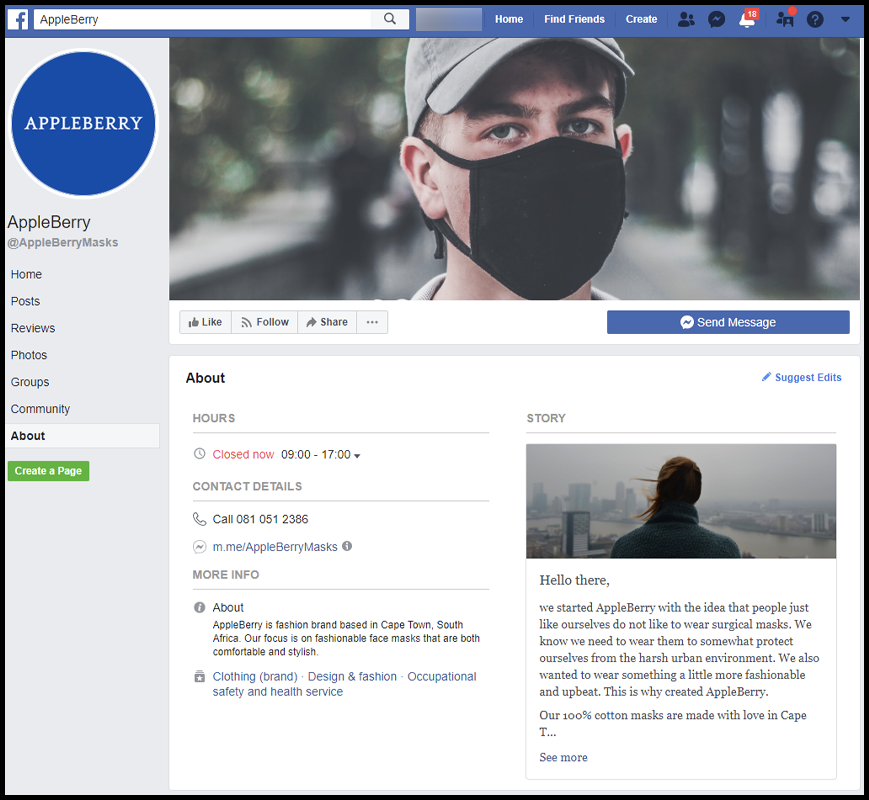Click the phone icon beside Call number
This screenshot has height=800, width=869.
click(200, 519)
